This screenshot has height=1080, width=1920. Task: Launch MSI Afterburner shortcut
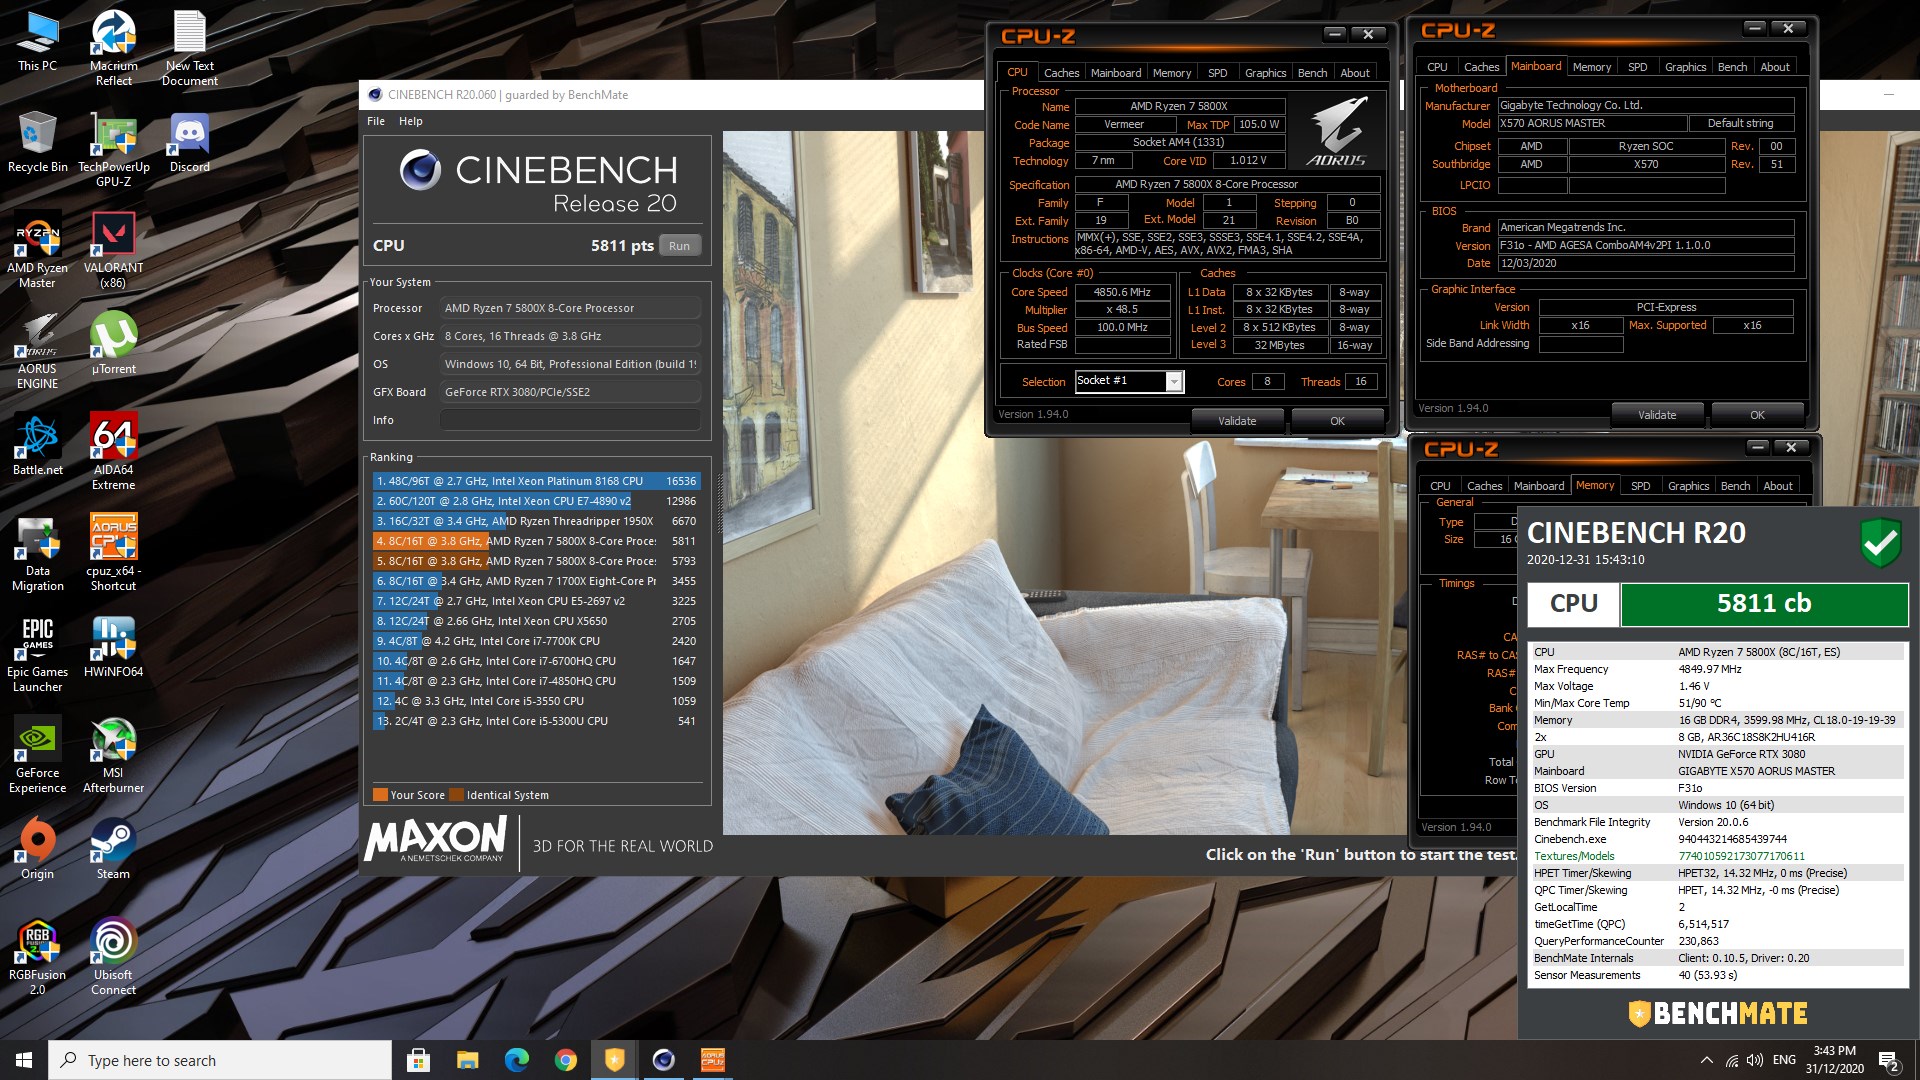[114, 756]
